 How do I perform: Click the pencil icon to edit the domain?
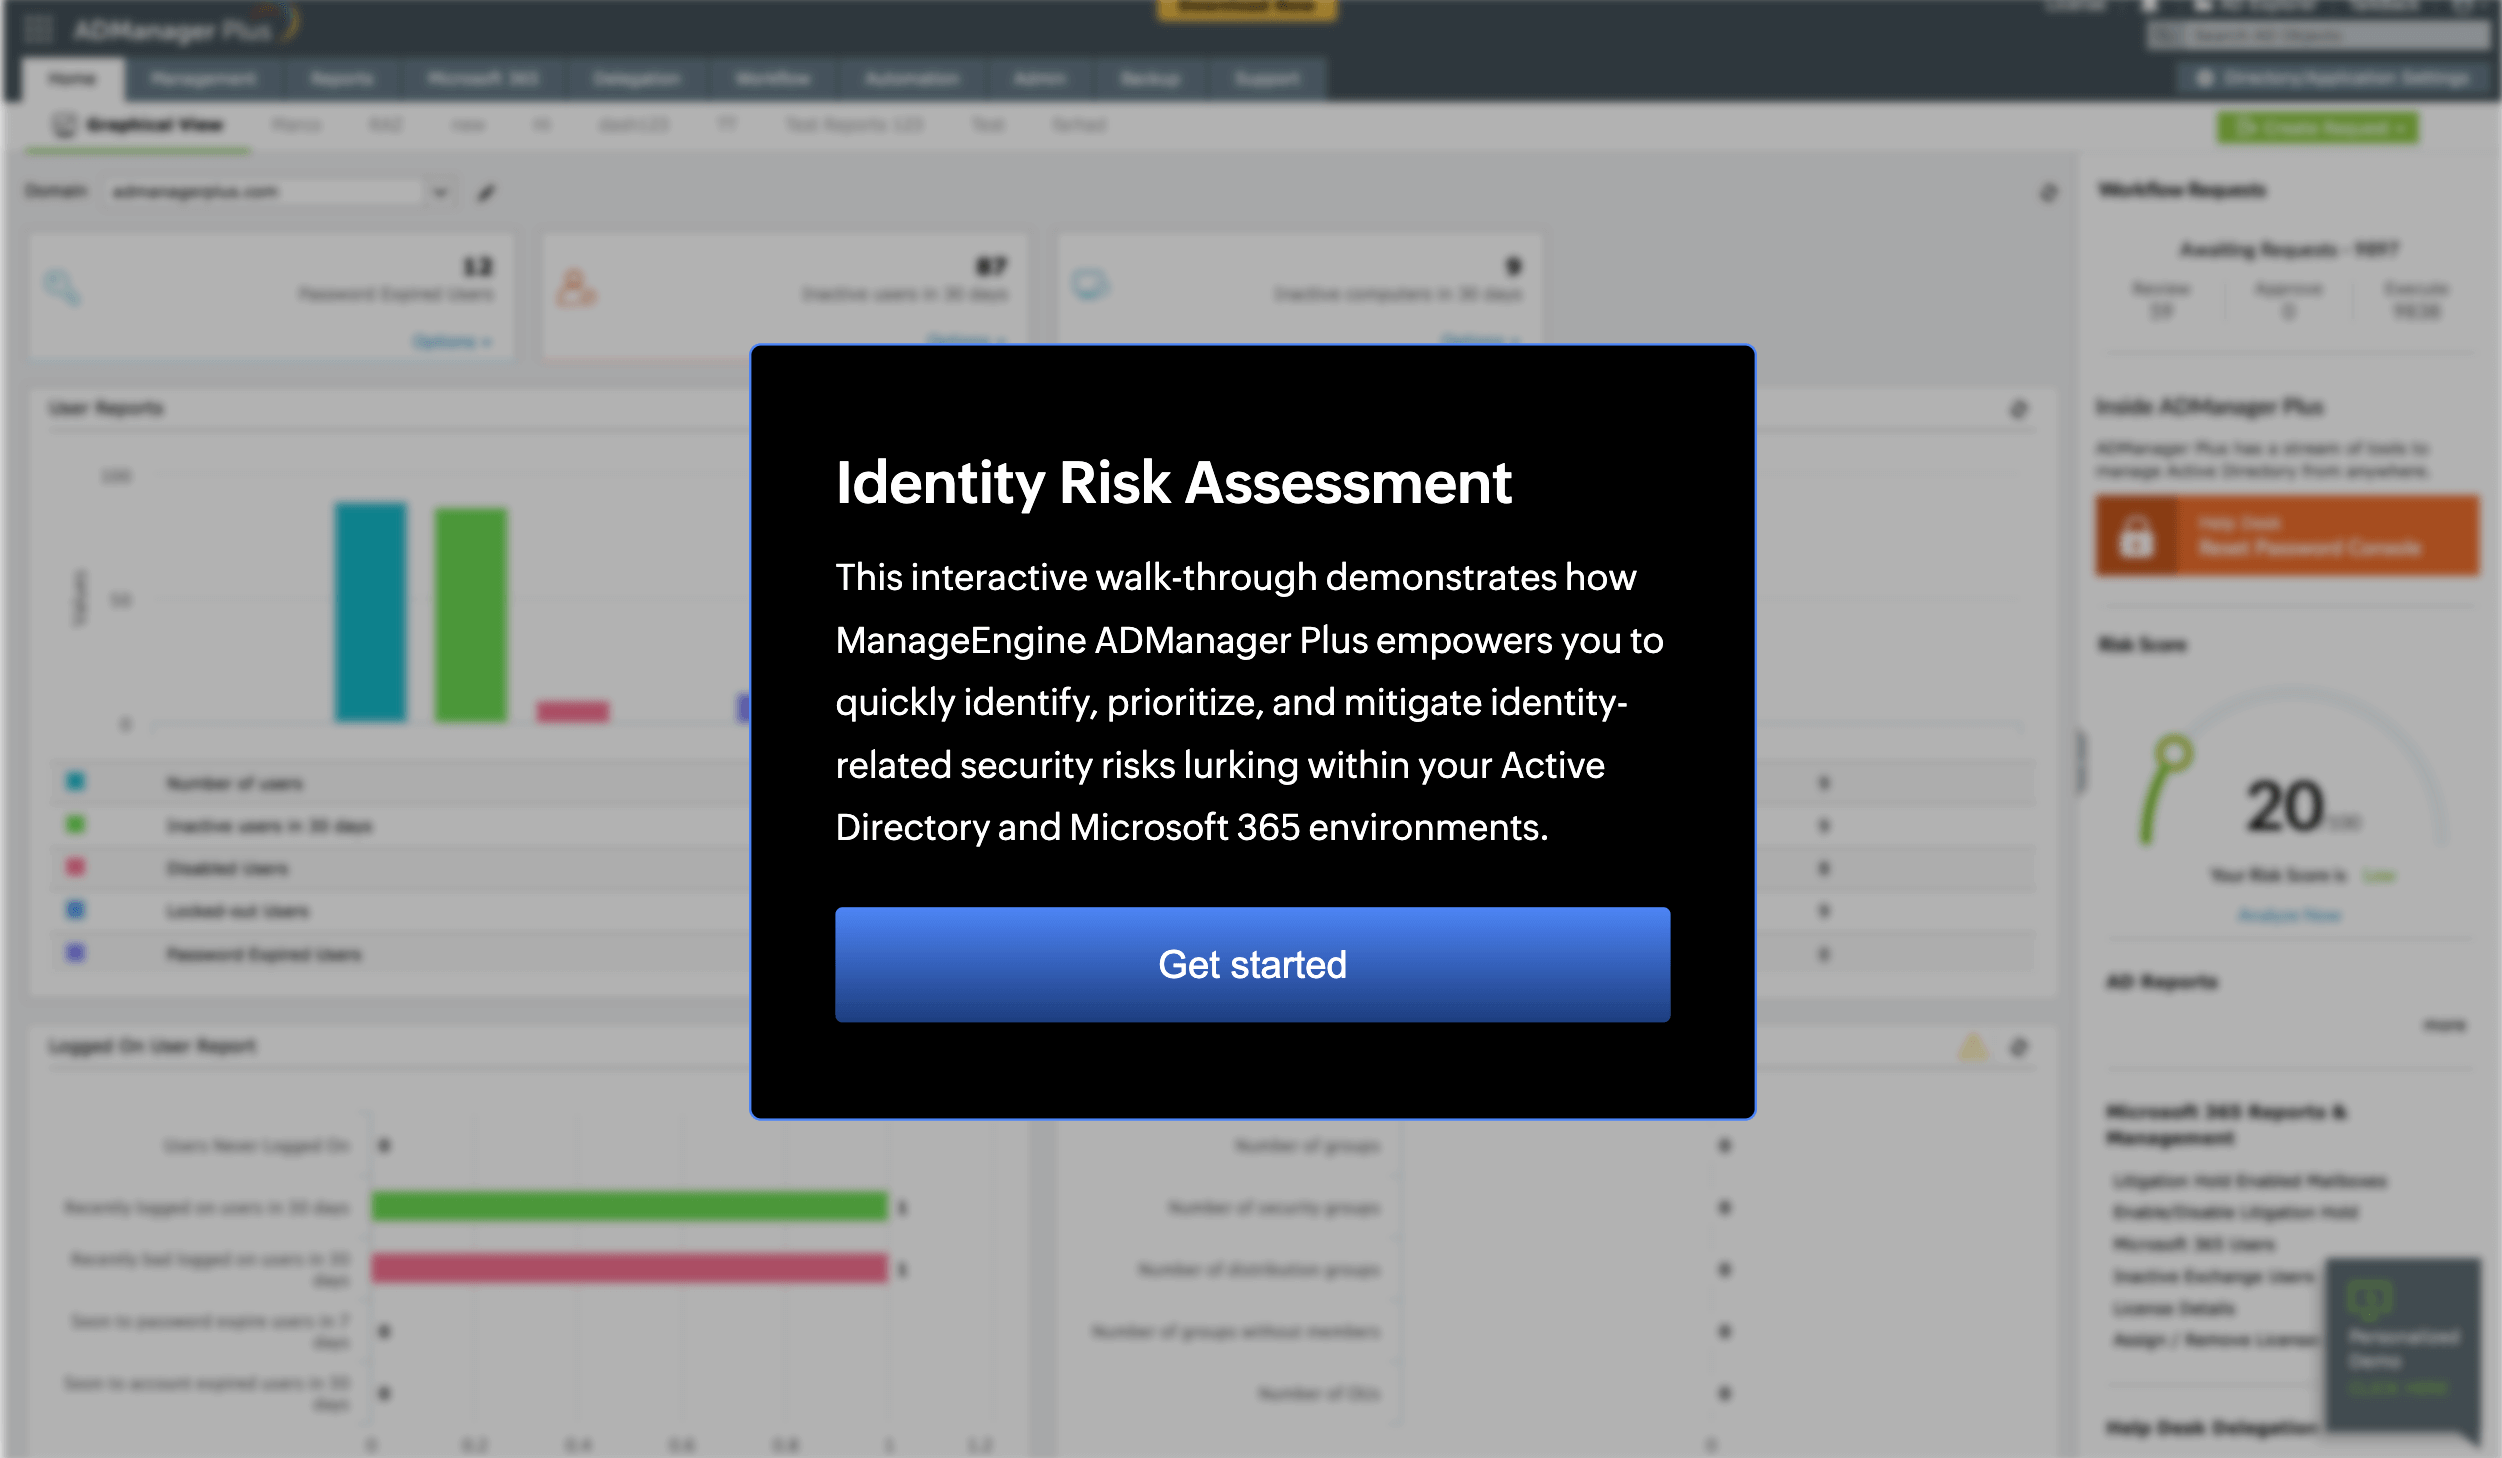(x=487, y=191)
